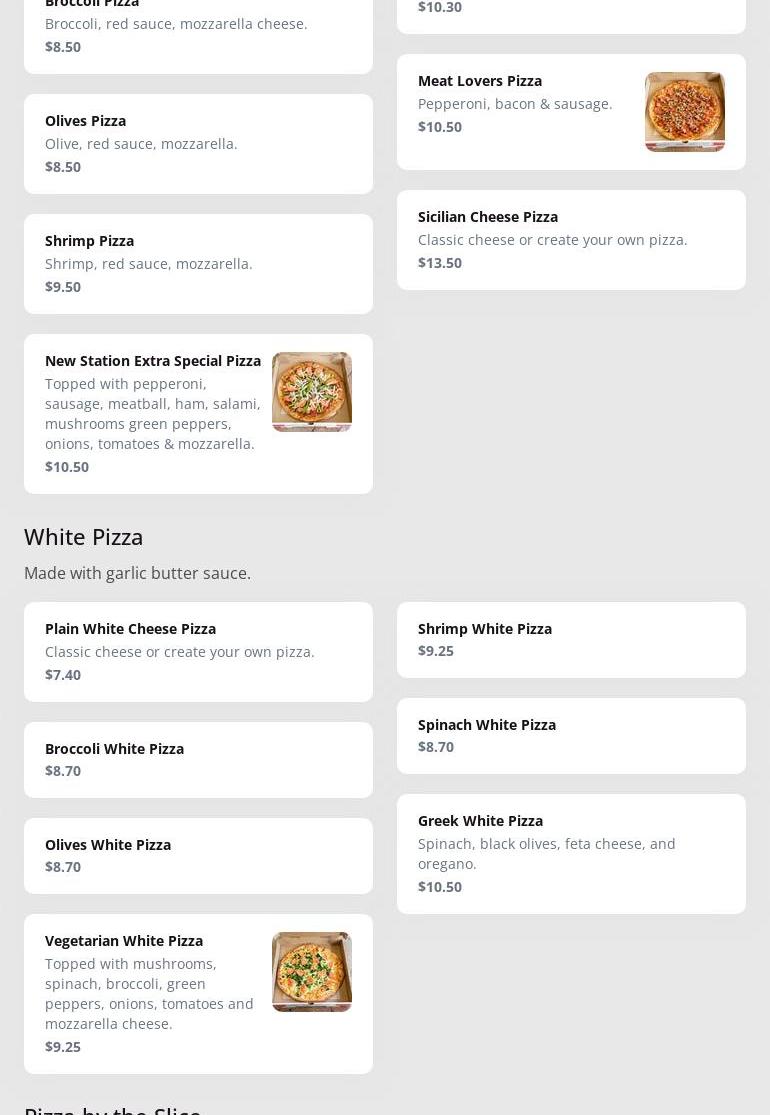This screenshot has height=1115, width=770.
Task: Open the Shrimp White Pizza card
Action: (571, 640)
